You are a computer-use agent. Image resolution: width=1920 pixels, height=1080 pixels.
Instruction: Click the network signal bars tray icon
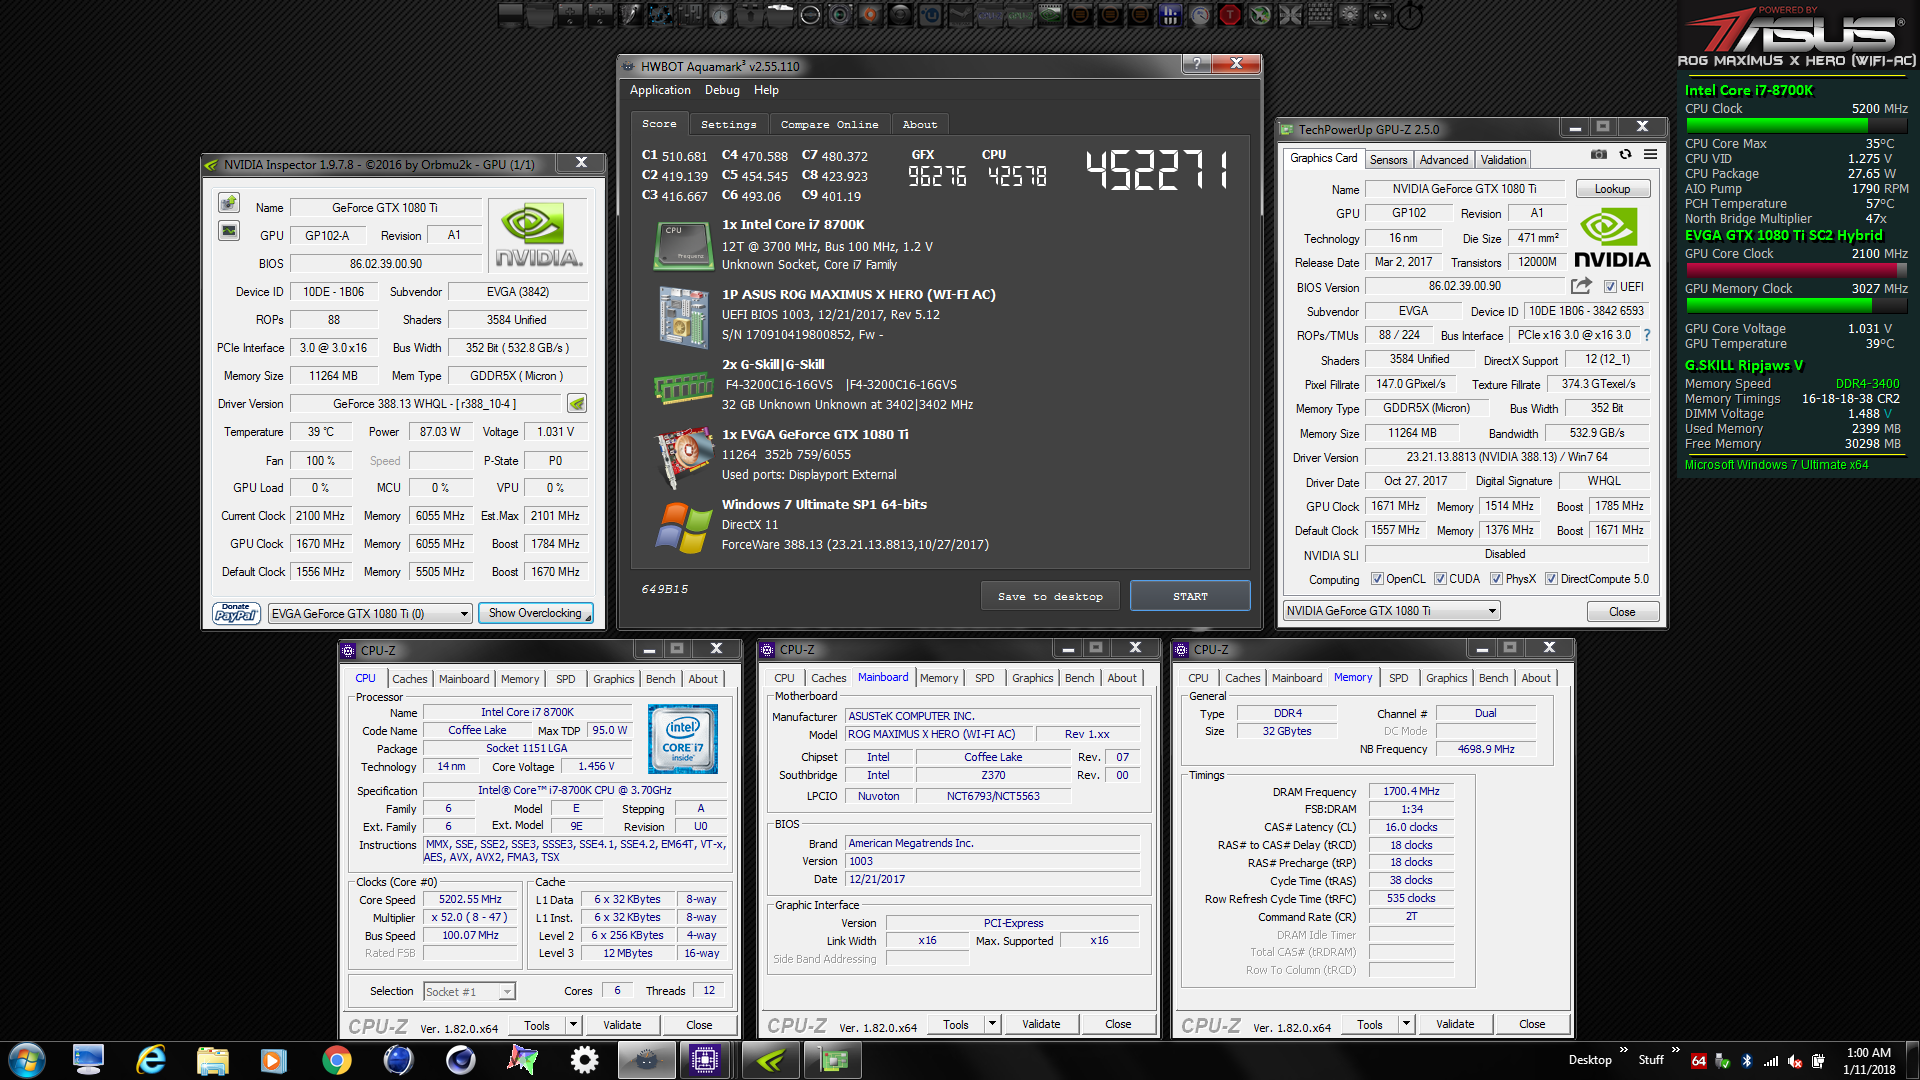tap(1771, 1061)
